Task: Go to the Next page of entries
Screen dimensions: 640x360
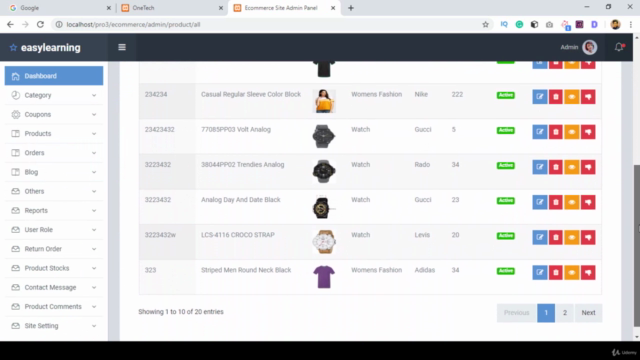Action: 588,313
